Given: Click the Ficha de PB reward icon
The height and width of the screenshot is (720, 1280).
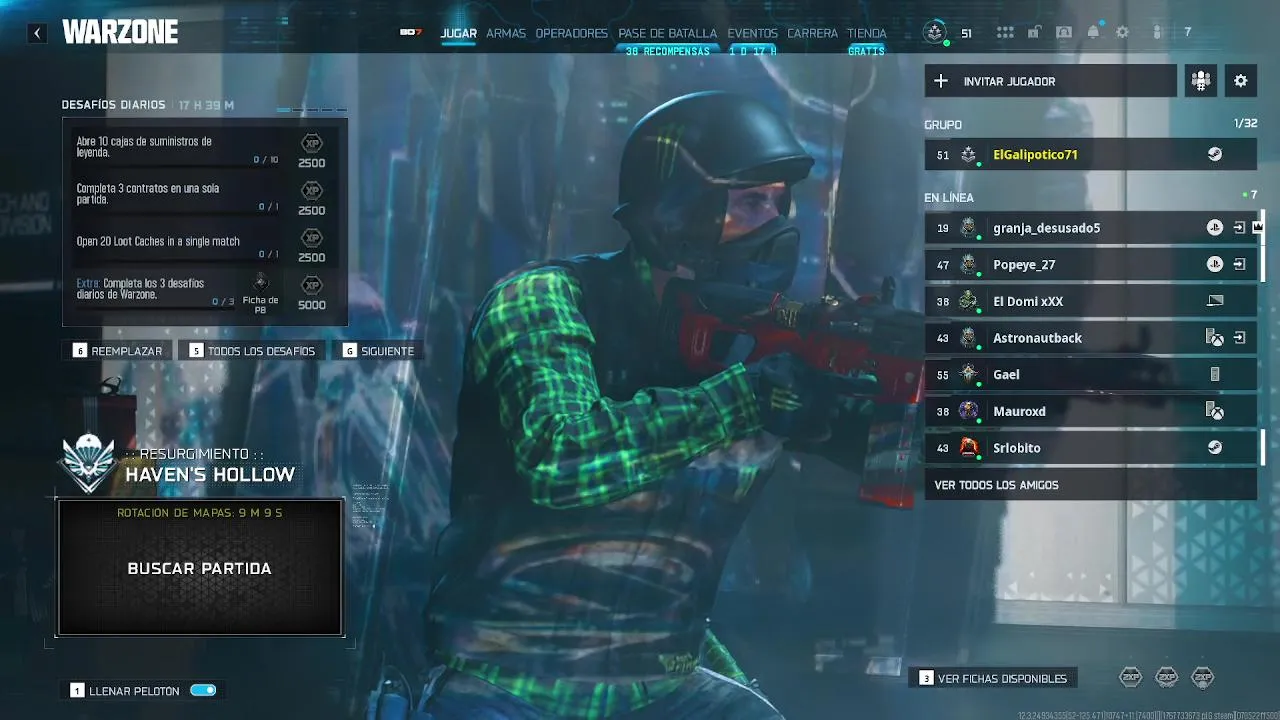Looking at the screenshot, I should (x=260, y=283).
